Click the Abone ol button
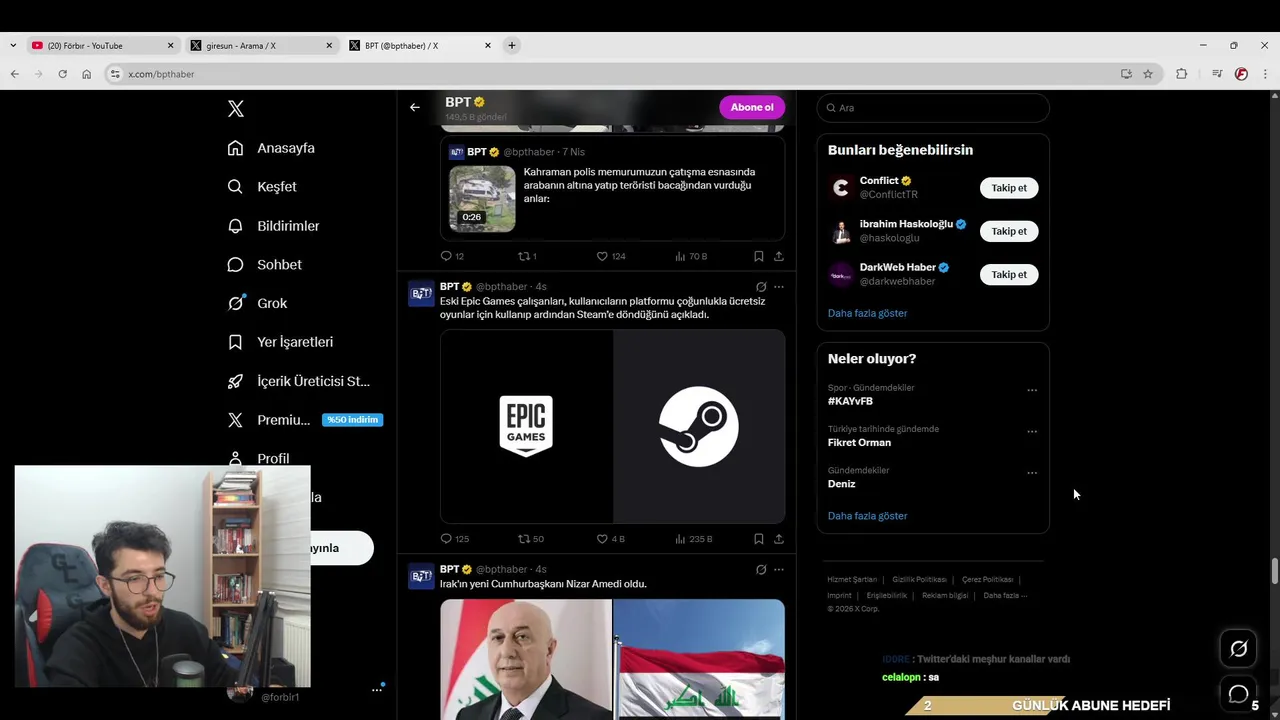 coord(752,107)
